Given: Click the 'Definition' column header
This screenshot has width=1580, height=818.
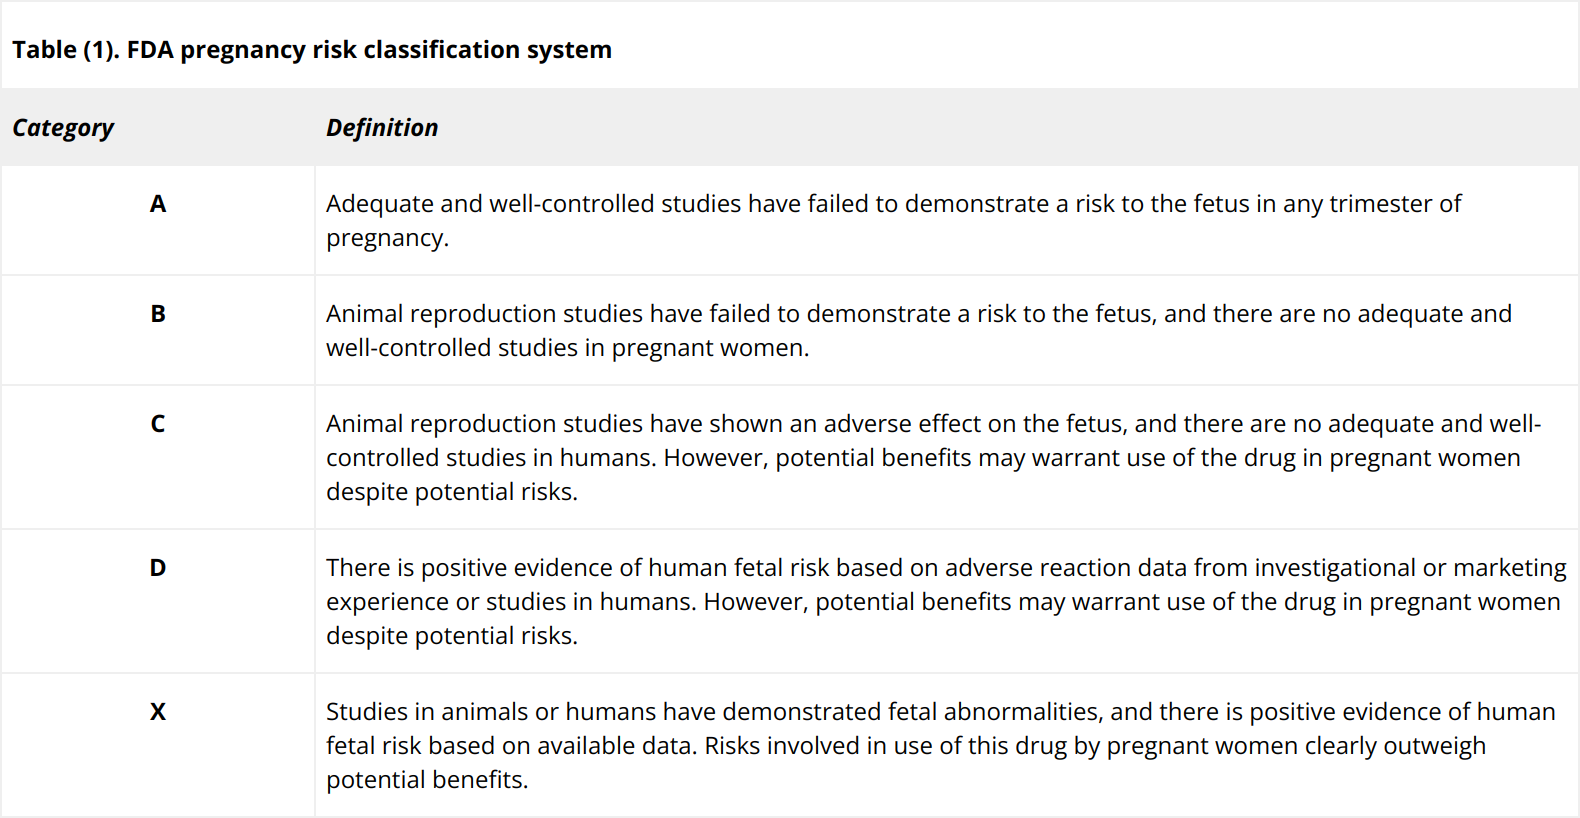Looking at the screenshot, I should click(382, 128).
